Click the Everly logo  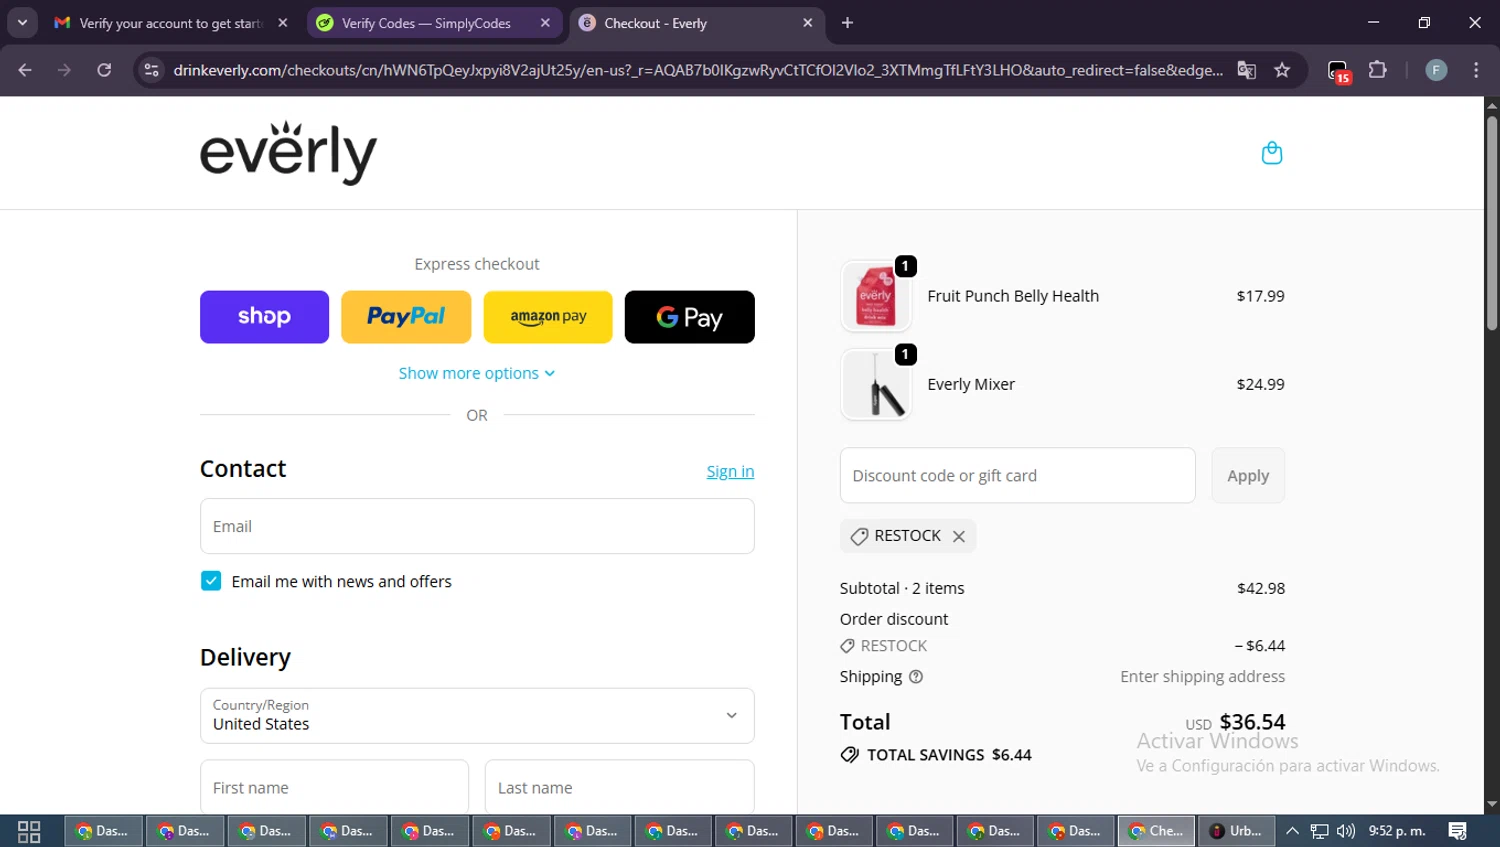coord(288,153)
